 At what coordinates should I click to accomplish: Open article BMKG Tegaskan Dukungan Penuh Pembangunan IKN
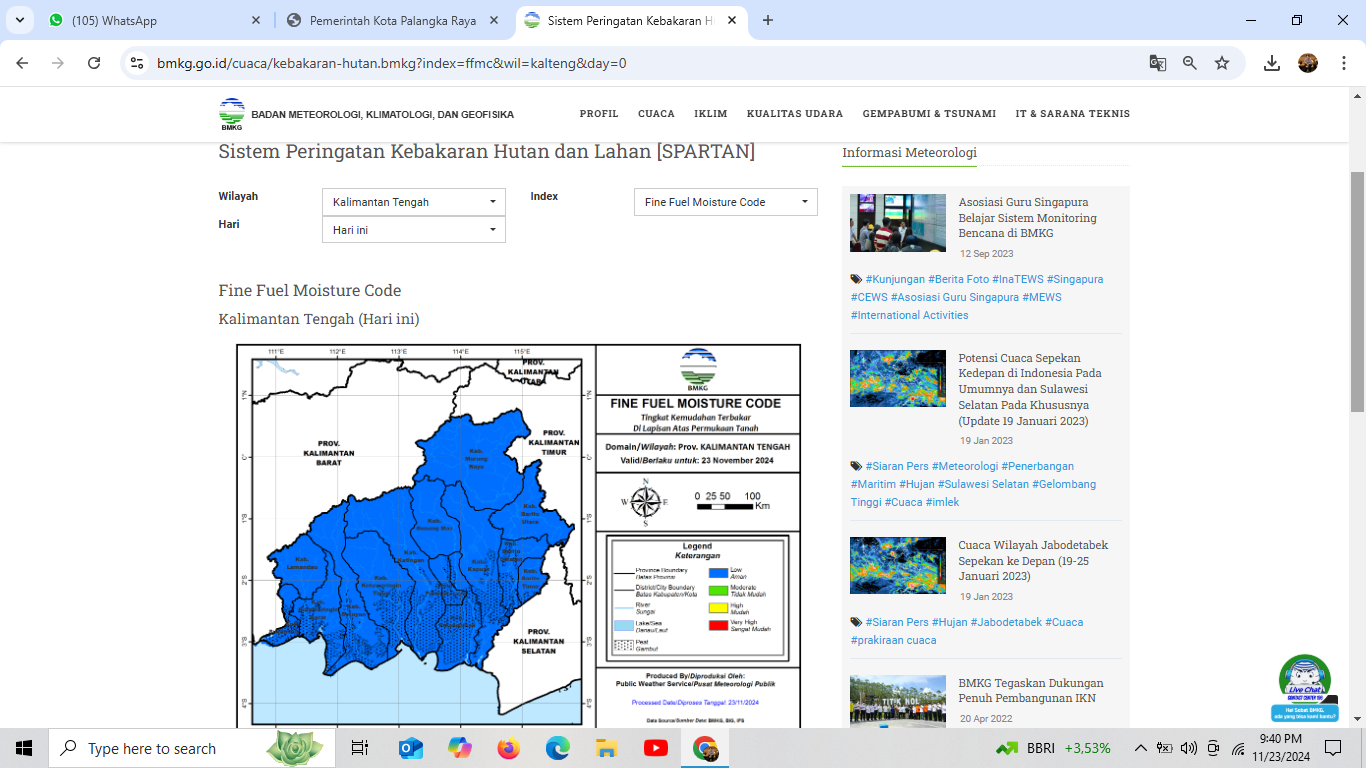click(x=1031, y=691)
